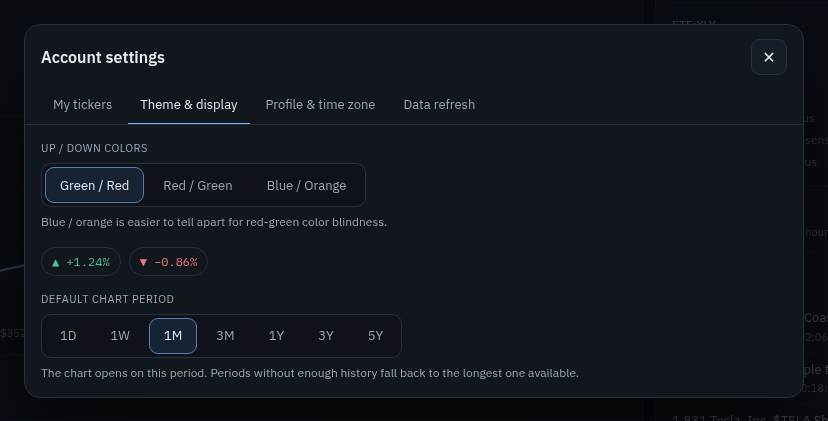Go to the Data refresh tab
Viewport: 828px width, 421px height.
pyautogui.click(x=439, y=105)
